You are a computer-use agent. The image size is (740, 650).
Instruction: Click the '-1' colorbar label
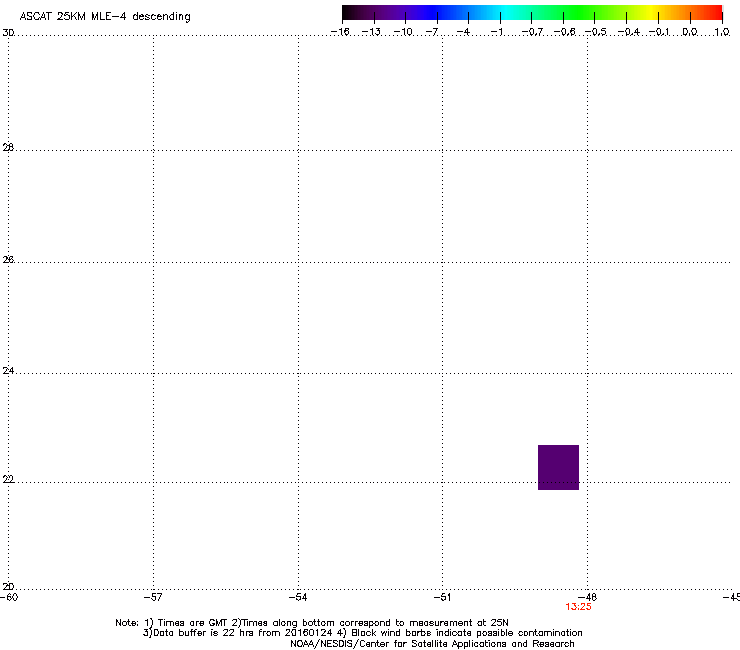click(496, 32)
